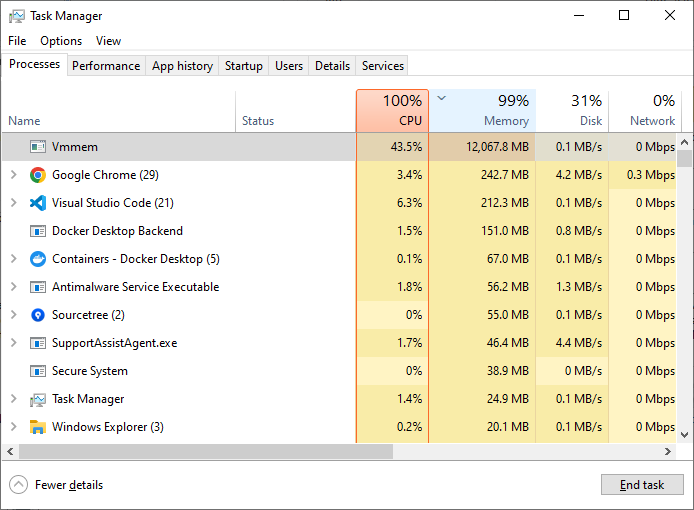Click the End task button
The height and width of the screenshot is (510, 694).
642,485
